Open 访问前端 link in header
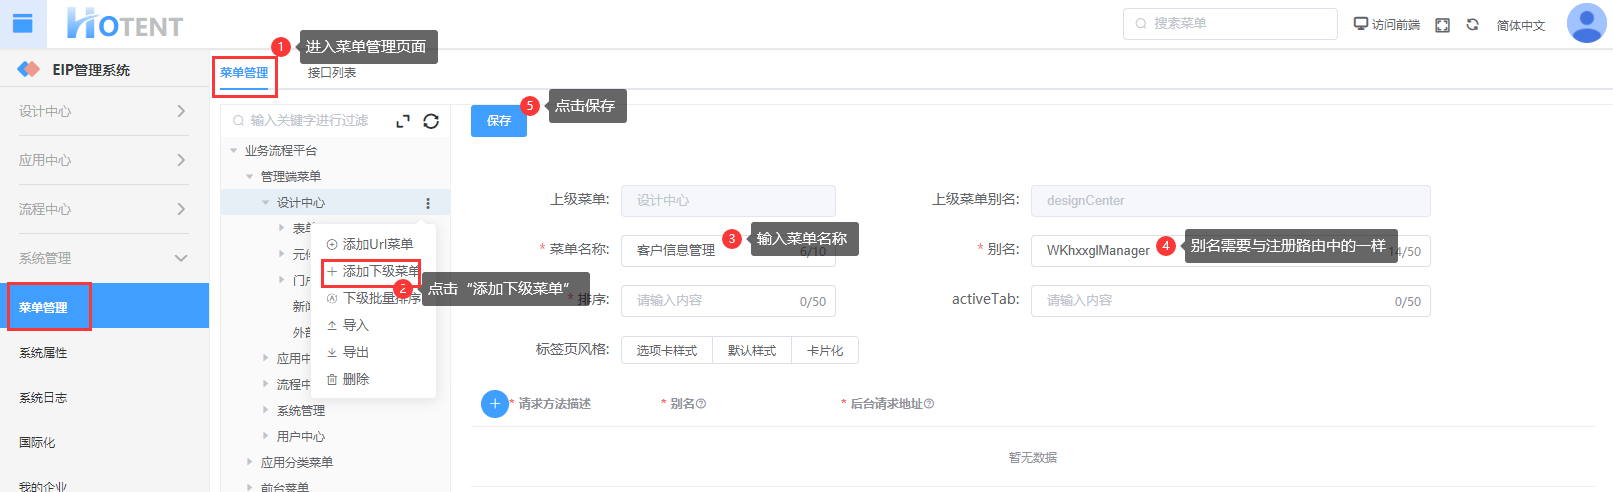This screenshot has height=492, width=1613. point(1387,25)
